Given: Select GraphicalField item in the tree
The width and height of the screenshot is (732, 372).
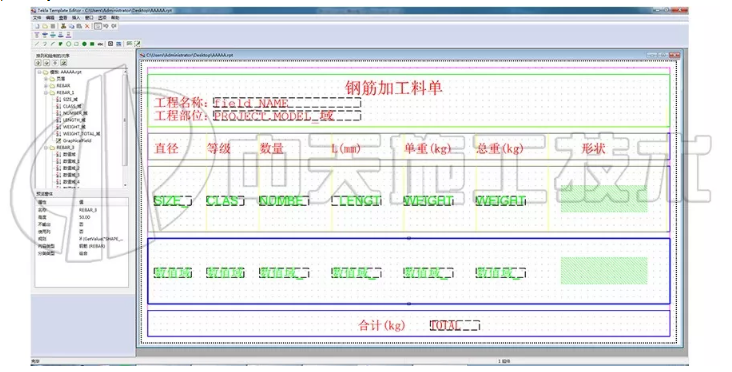Looking at the screenshot, I should click(77, 140).
